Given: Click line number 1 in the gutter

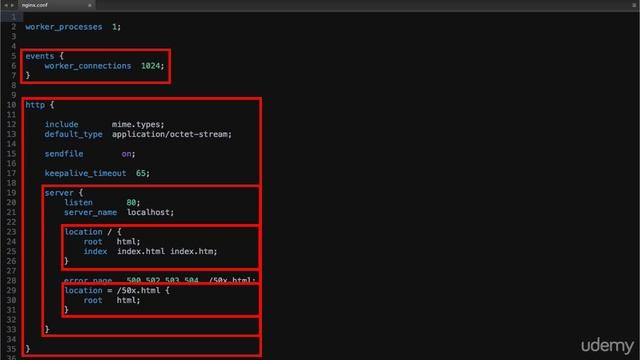Looking at the screenshot, I should (13, 17).
